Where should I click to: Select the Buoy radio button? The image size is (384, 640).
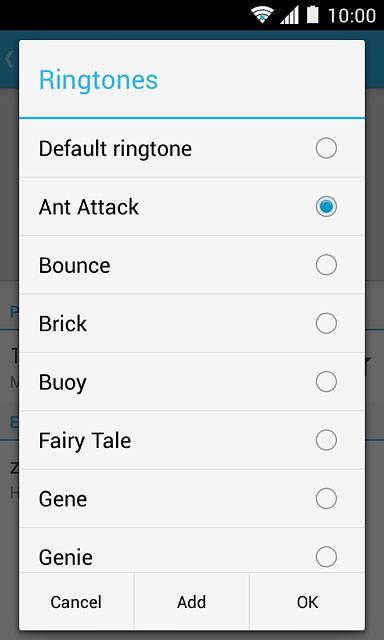coord(326,382)
